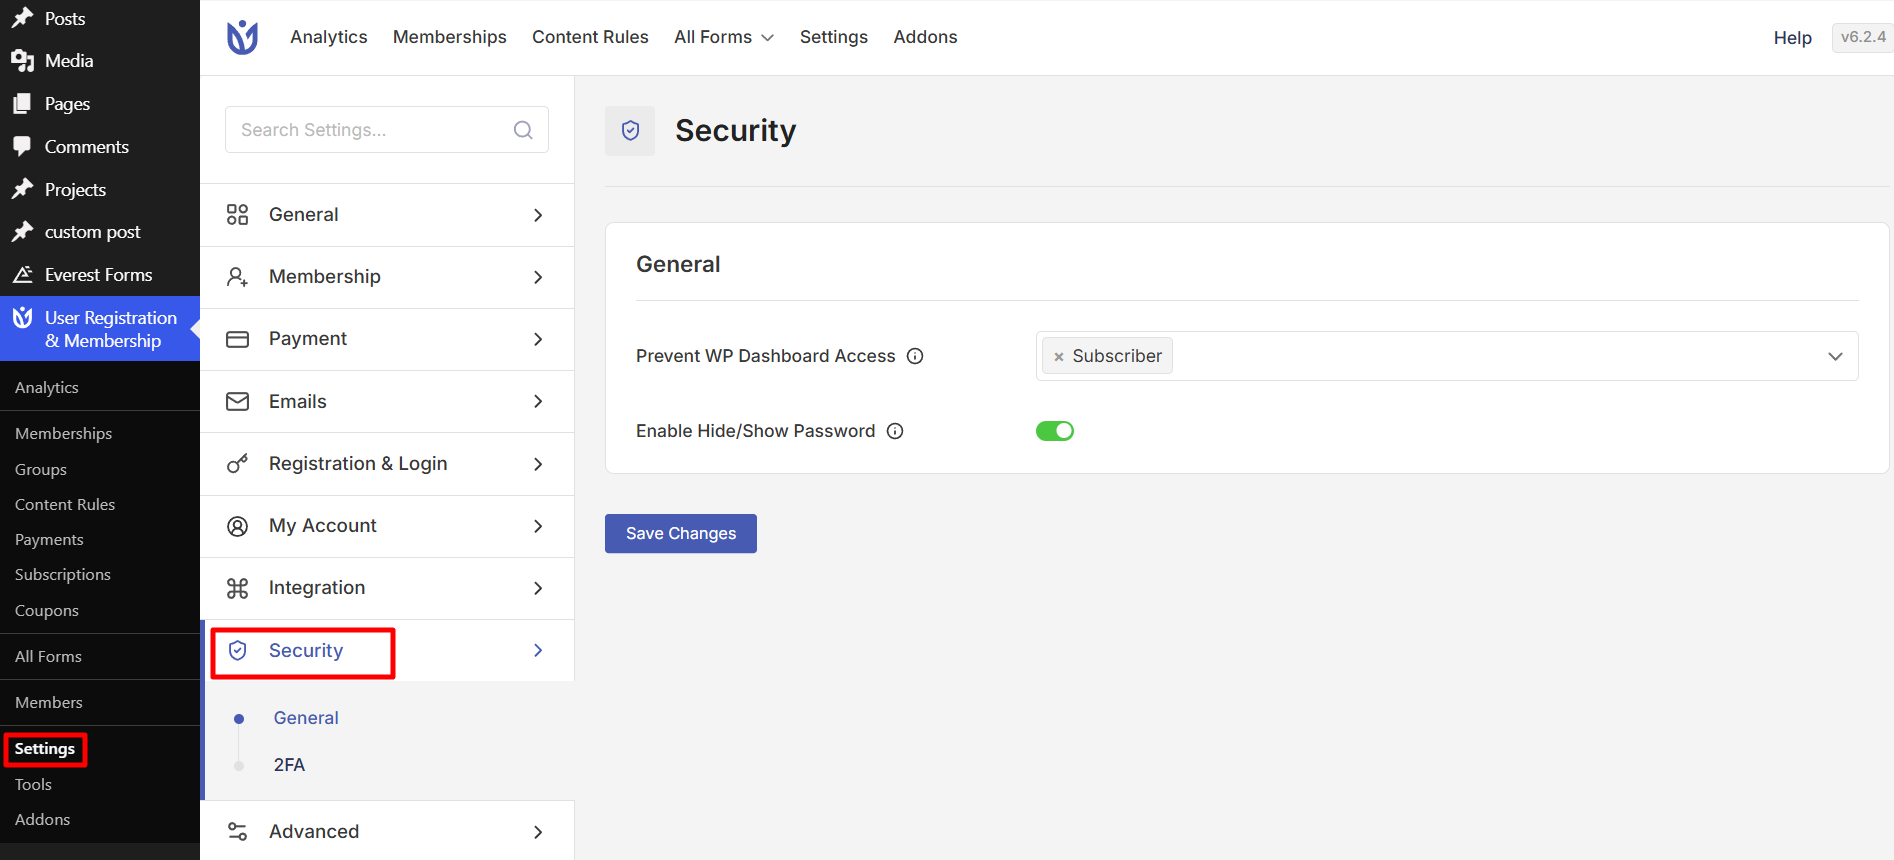Expand the Payment settings chevron
The height and width of the screenshot is (860, 1894).
[x=538, y=339]
